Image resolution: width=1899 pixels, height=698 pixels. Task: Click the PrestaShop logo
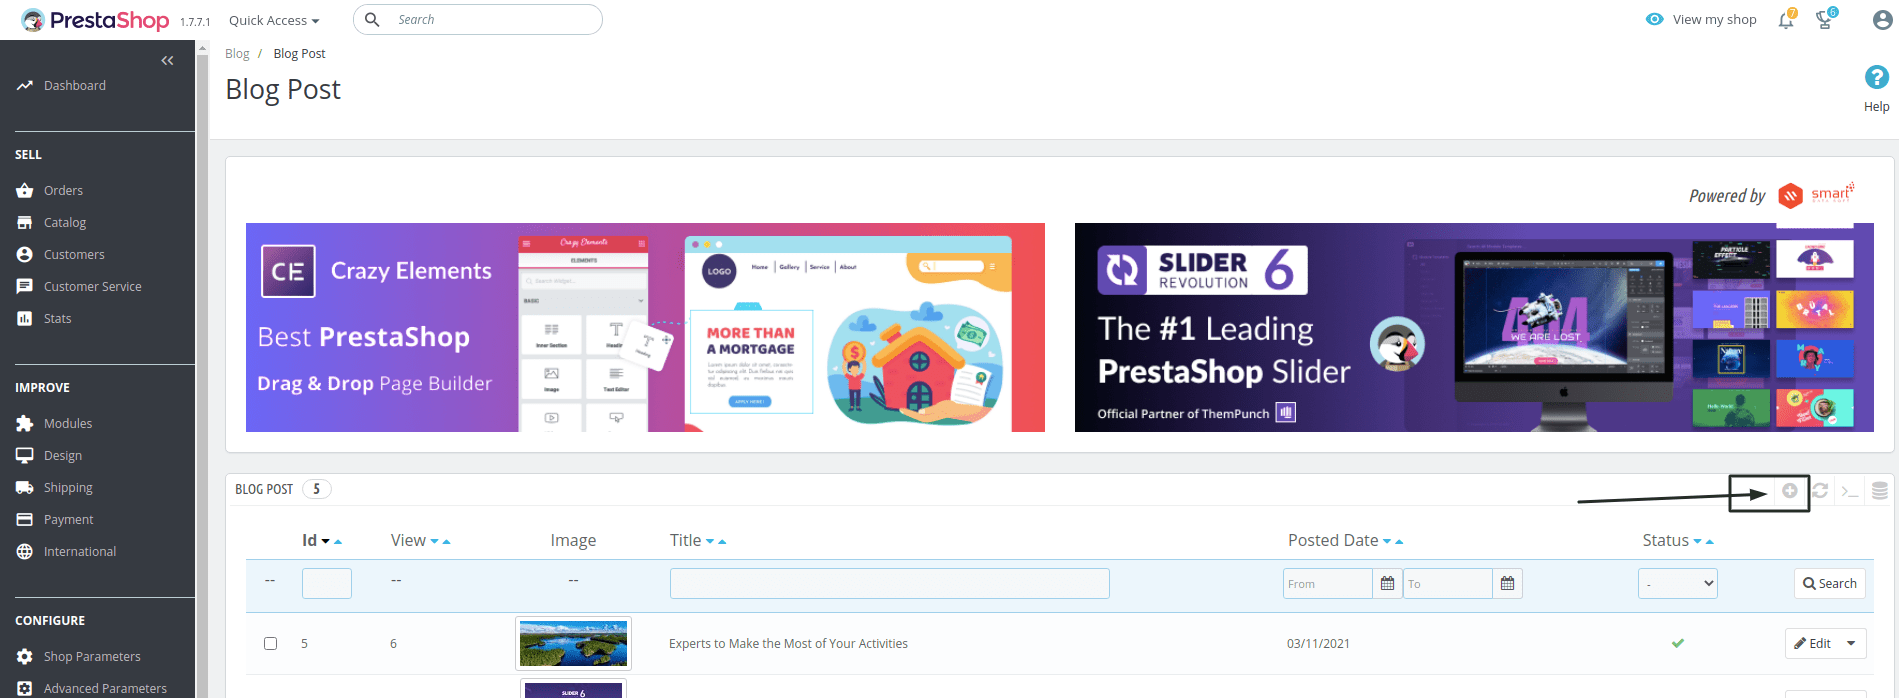click(95, 20)
